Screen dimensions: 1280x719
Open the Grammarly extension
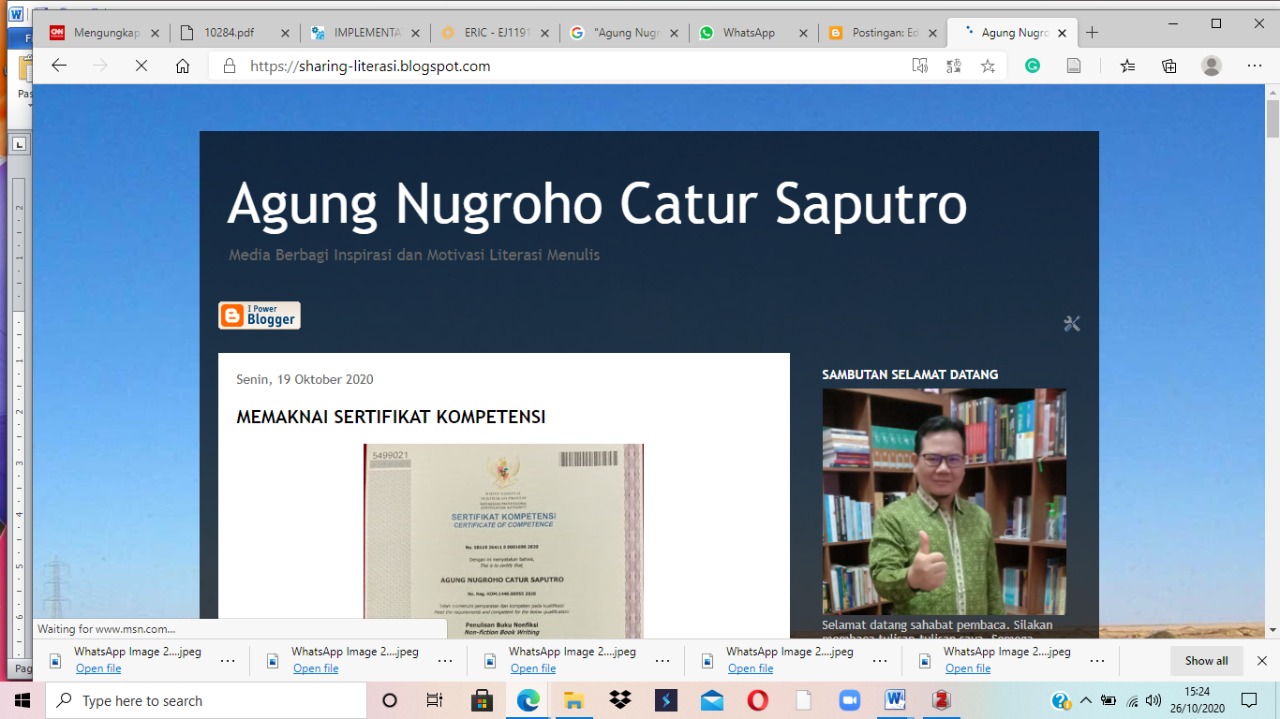coord(1033,66)
